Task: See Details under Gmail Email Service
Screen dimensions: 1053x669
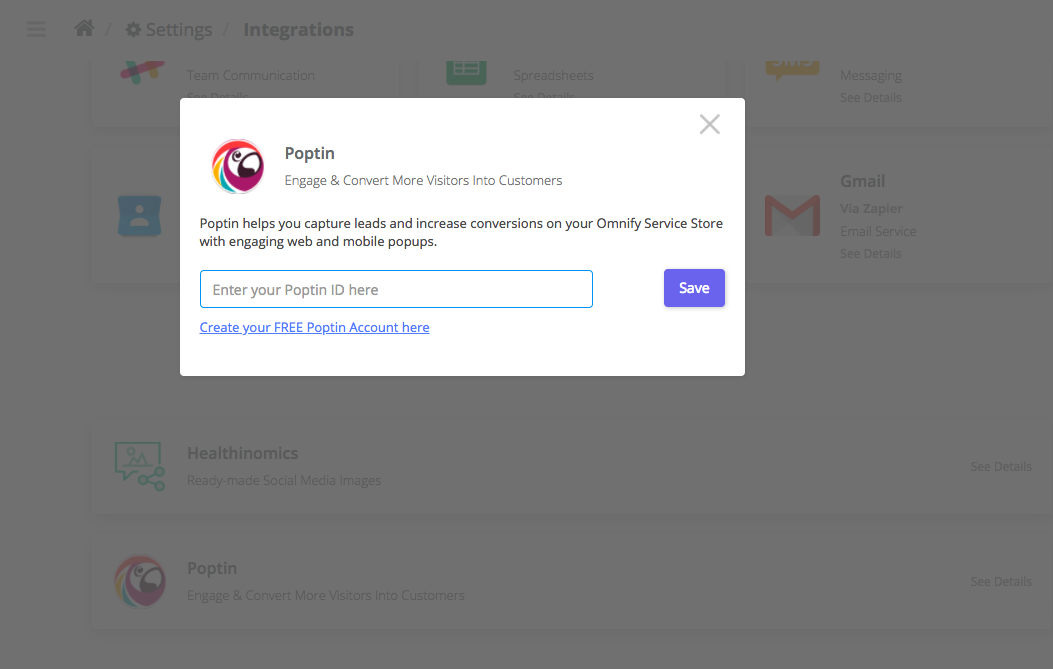Action: click(x=870, y=253)
